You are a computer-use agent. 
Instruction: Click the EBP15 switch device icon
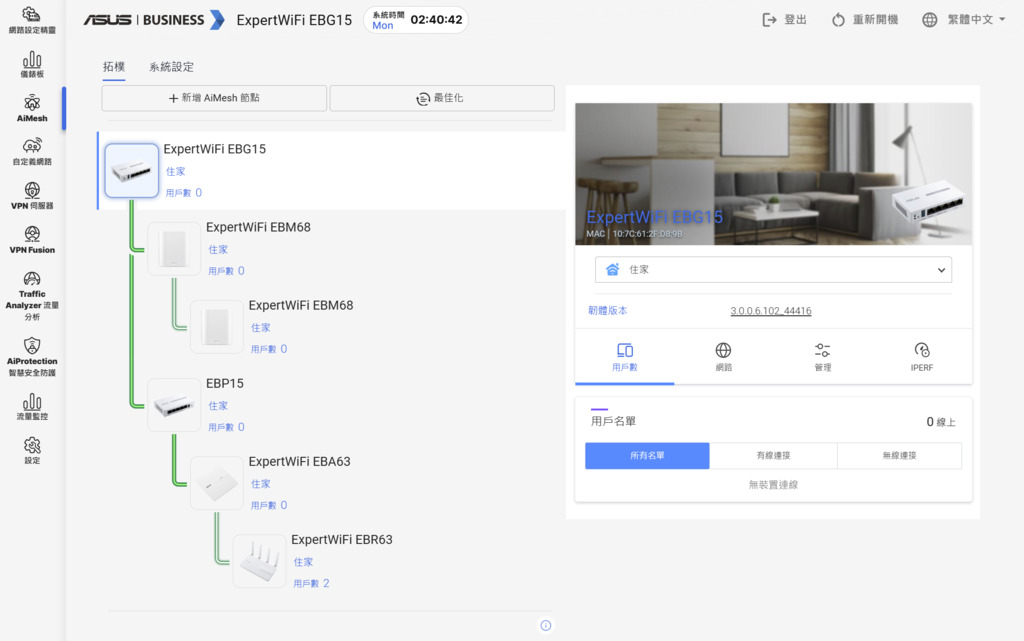tap(174, 405)
